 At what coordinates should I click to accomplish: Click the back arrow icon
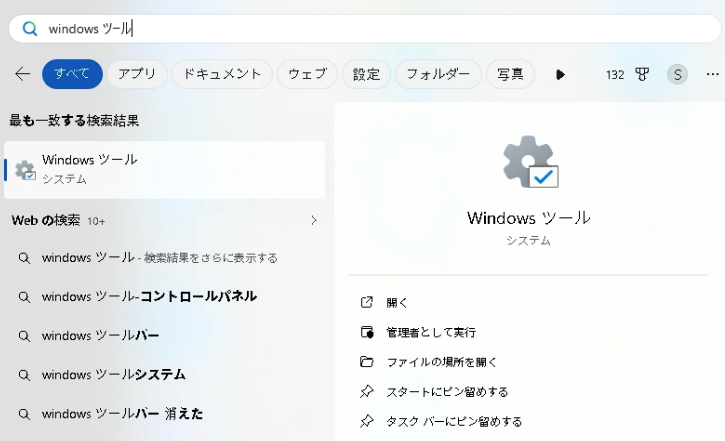pyautogui.click(x=22, y=74)
